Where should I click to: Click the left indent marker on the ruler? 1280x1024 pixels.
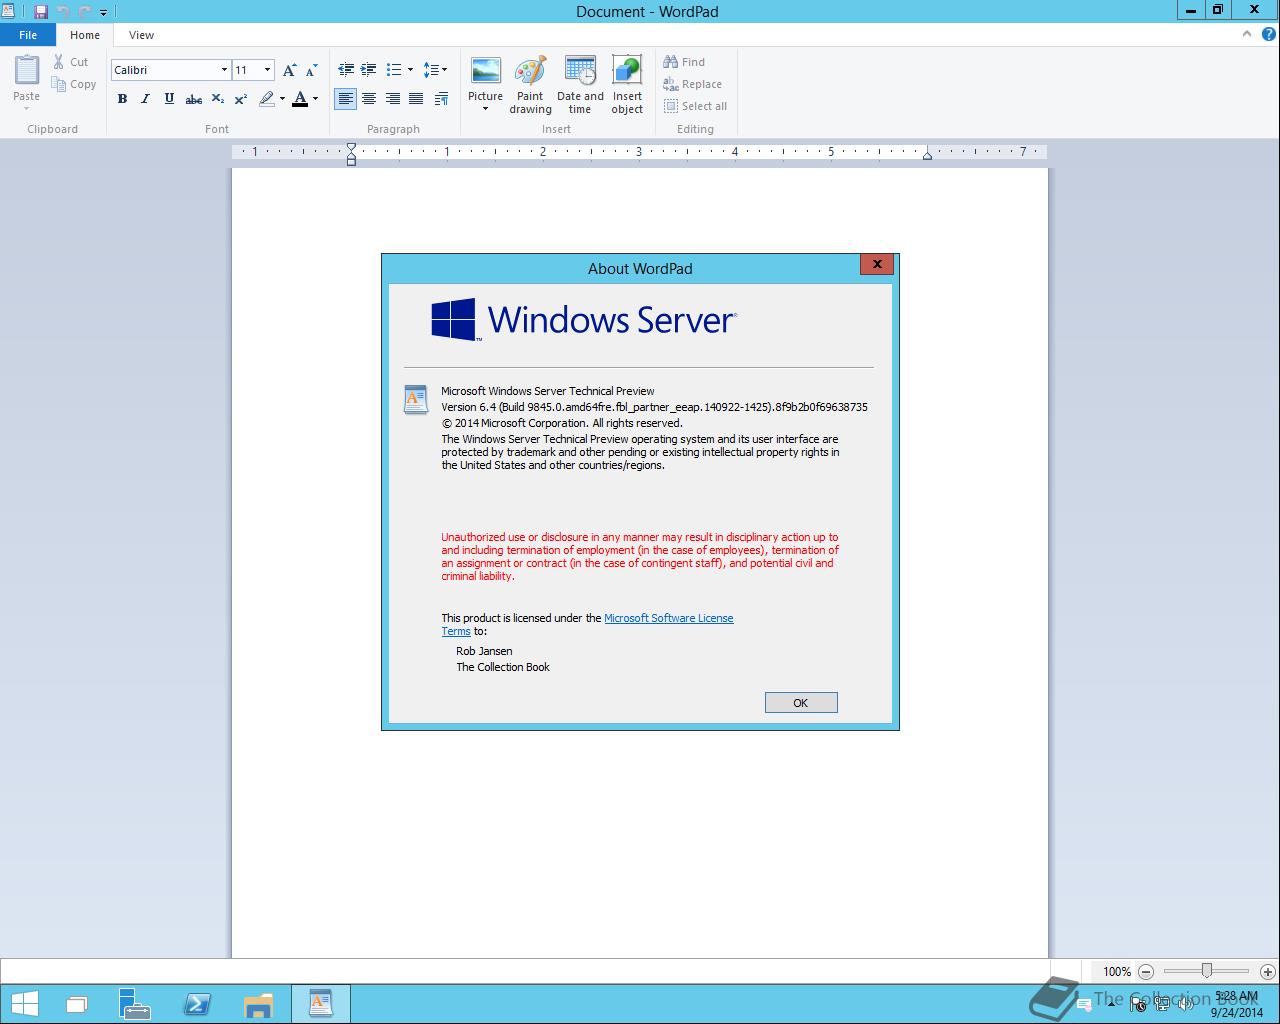[x=351, y=155]
